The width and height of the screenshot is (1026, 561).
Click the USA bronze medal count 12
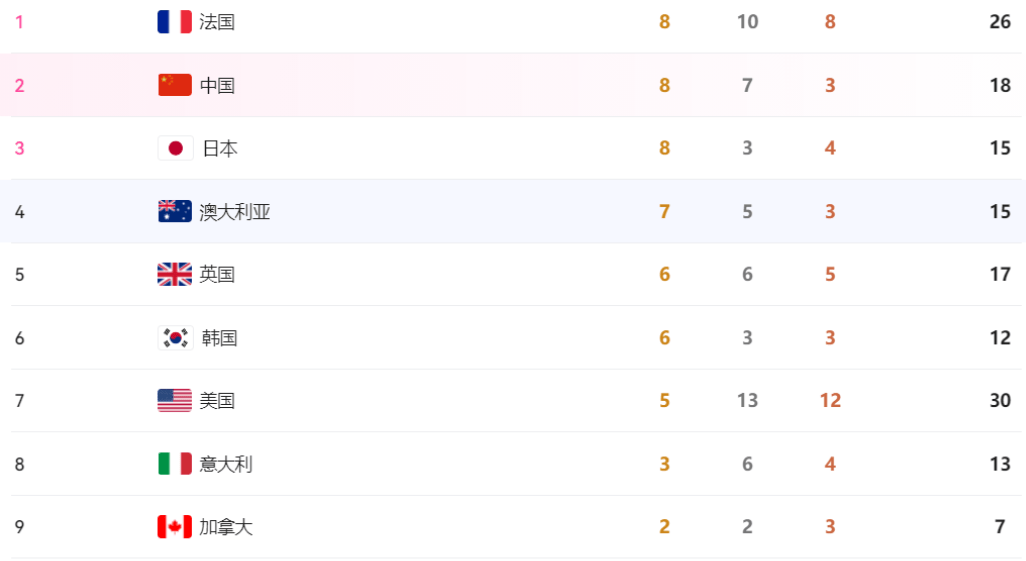click(x=830, y=401)
